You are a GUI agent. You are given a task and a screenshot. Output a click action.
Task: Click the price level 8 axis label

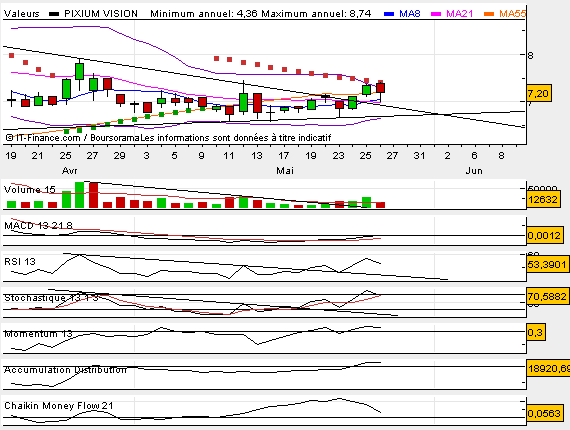coord(531,56)
